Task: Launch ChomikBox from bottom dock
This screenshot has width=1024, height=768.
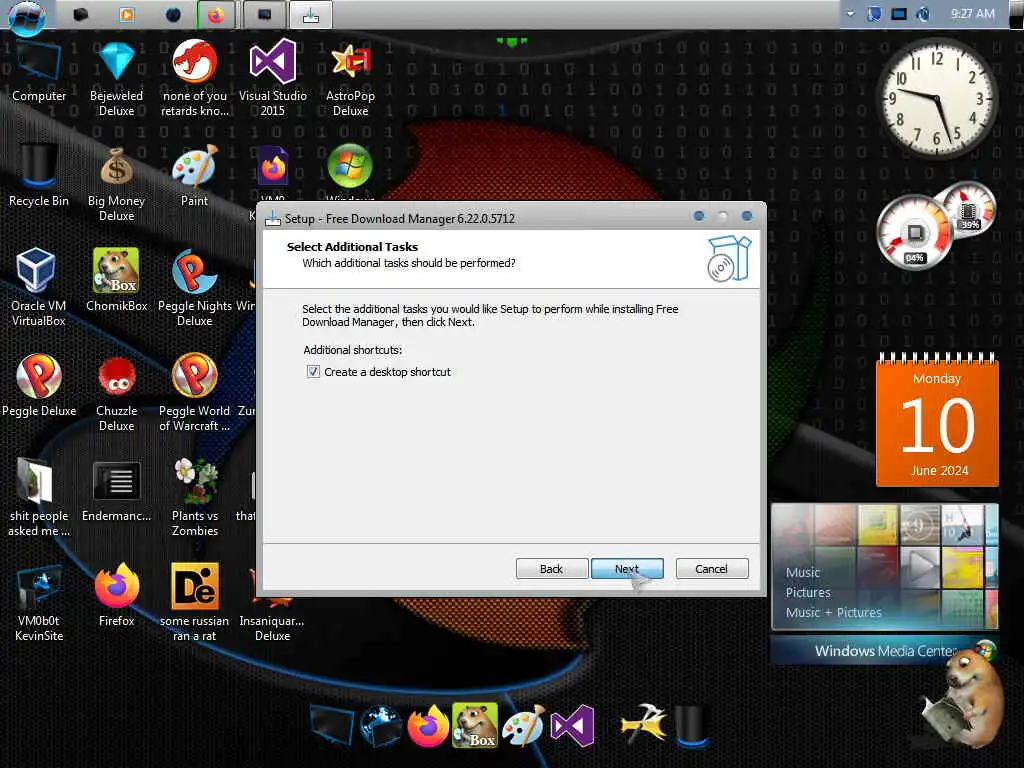Action: (475, 725)
